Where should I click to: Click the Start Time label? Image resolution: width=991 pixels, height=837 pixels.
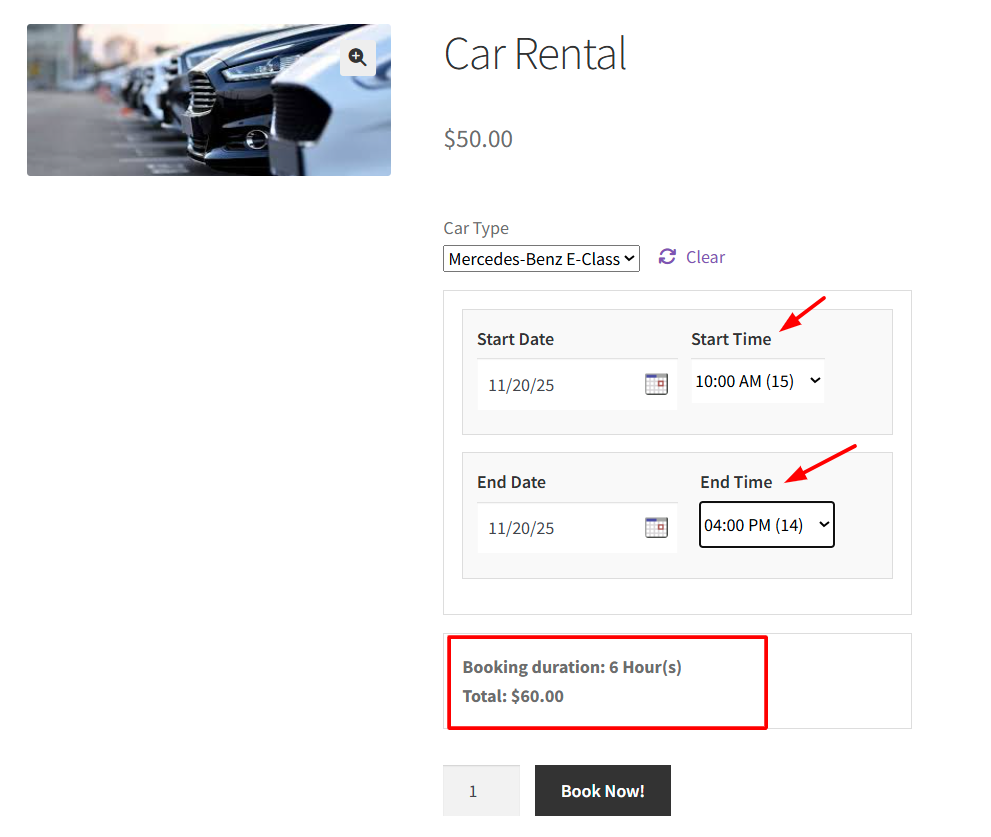click(731, 339)
